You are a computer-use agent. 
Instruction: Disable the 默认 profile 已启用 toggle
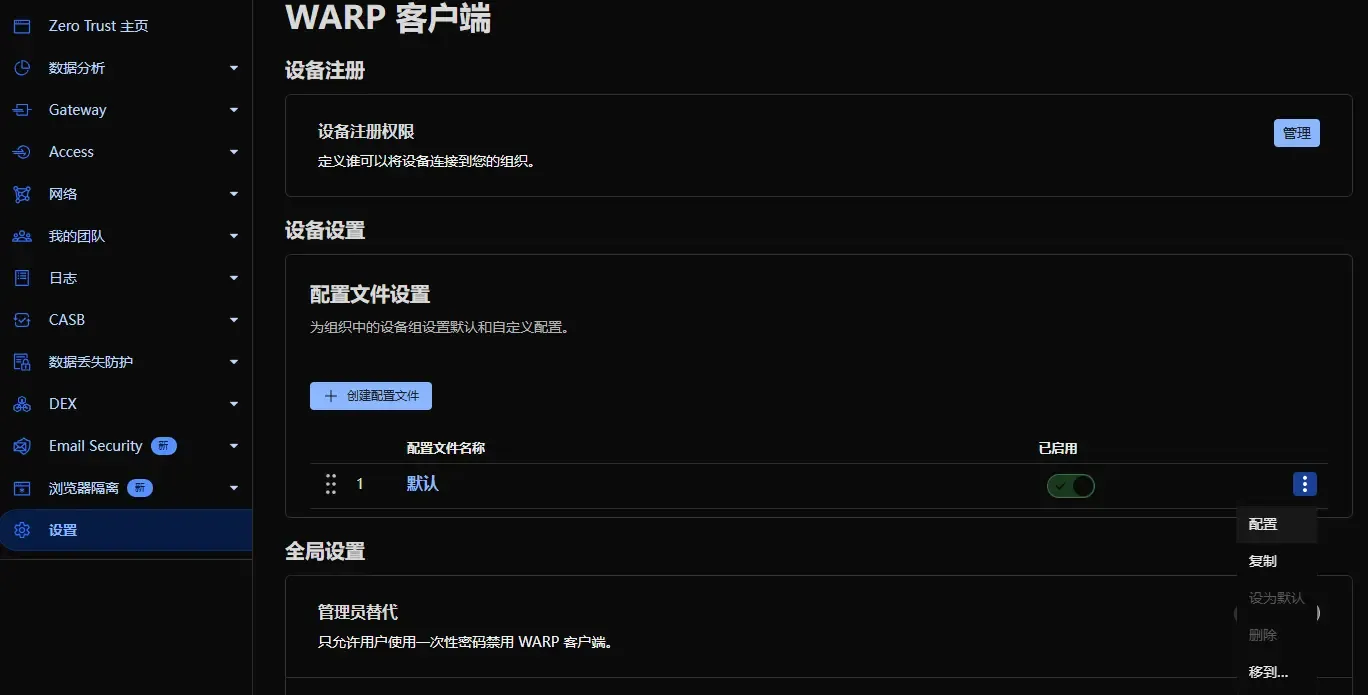(1070, 485)
